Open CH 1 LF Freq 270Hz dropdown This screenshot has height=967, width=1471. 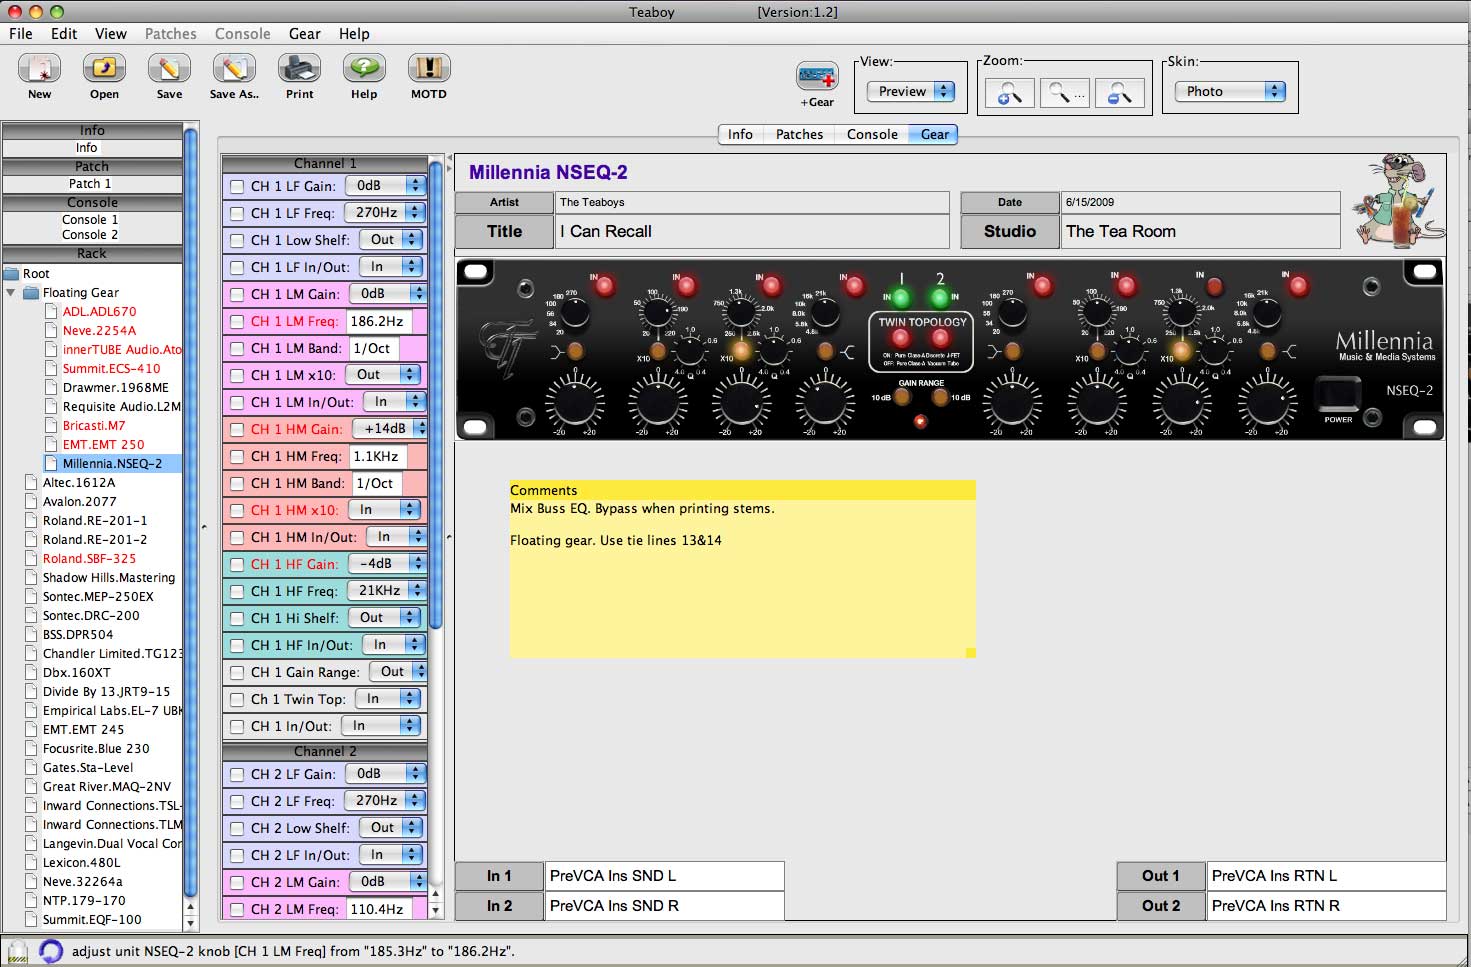click(384, 212)
